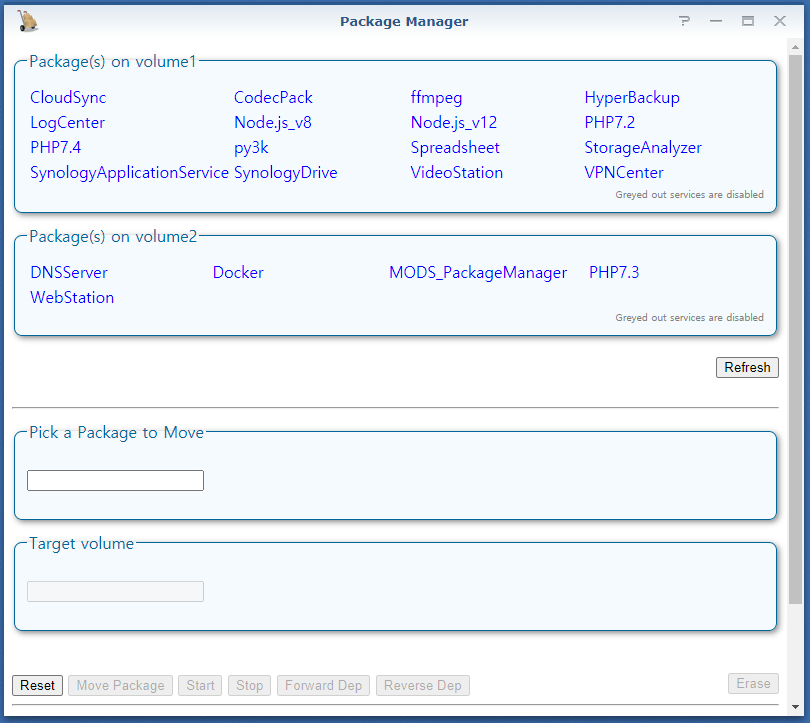Select the Spreadsheet package
Screen dimensions: 810x723
click(x=455, y=148)
